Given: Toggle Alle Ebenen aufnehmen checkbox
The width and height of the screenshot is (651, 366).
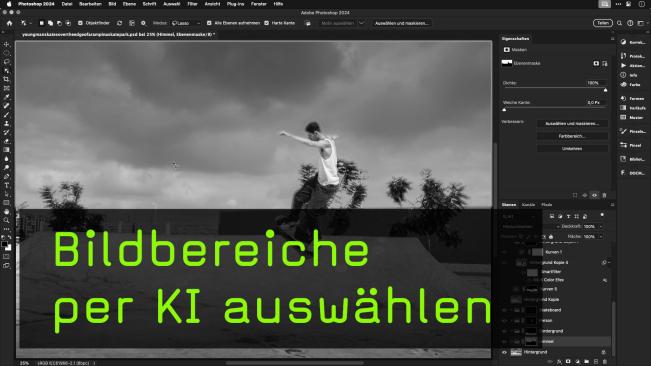Looking at the screenshot, I should click(x=209, y=23).
